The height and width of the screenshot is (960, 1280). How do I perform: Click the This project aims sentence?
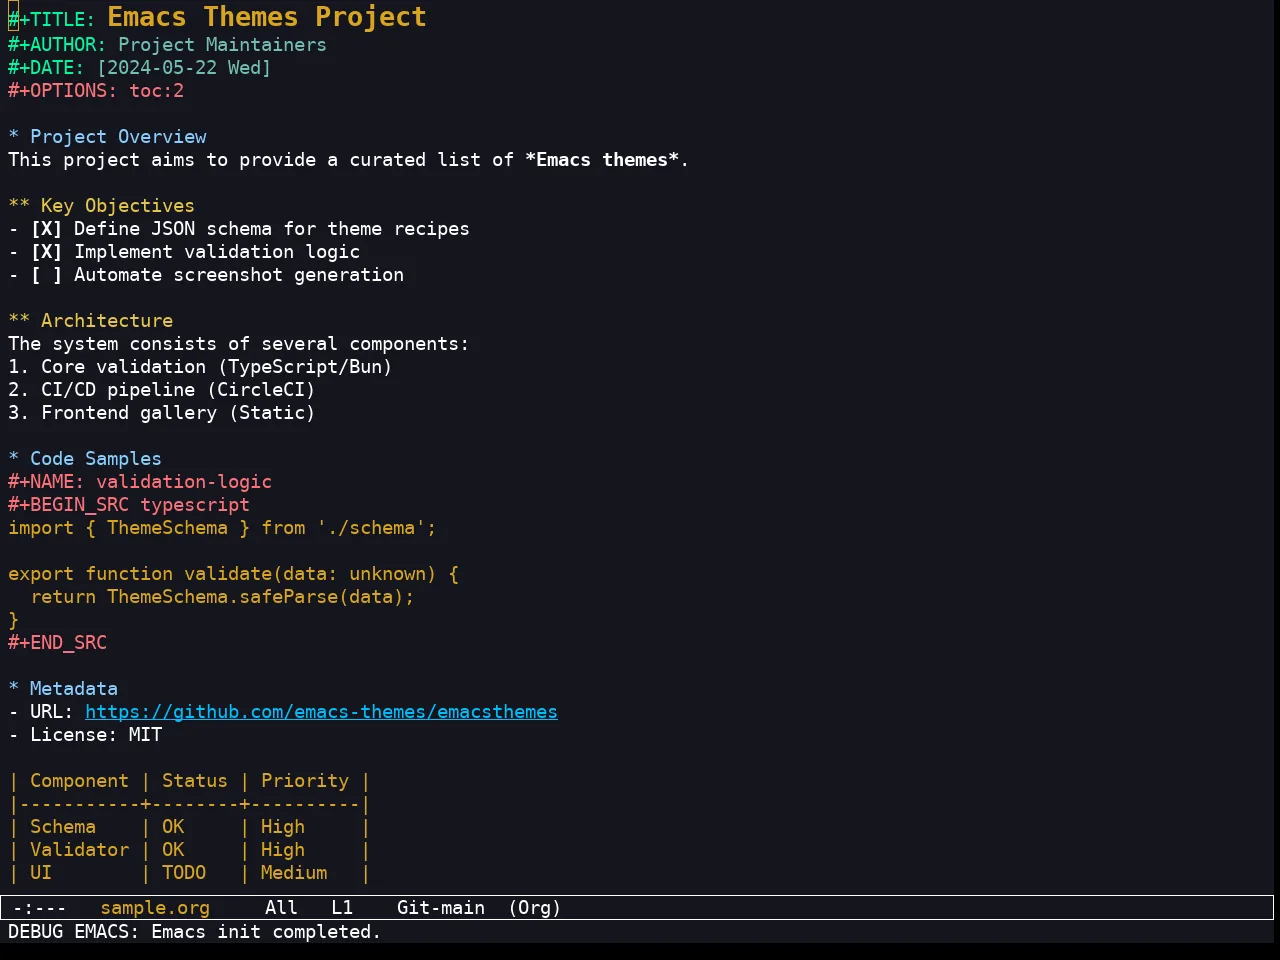348,160
